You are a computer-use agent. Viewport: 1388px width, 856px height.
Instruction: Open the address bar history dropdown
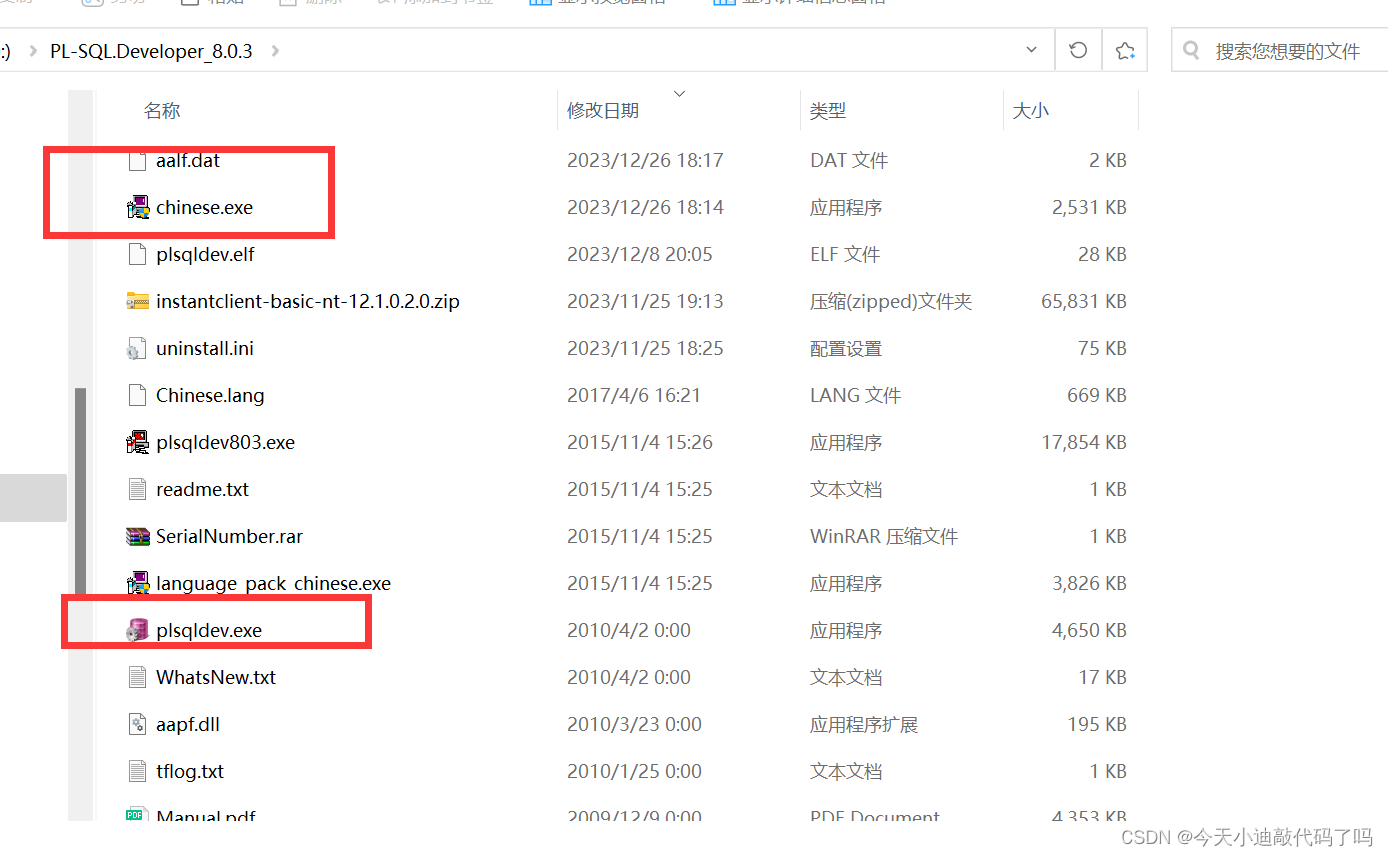click(x=1032, y=50)
